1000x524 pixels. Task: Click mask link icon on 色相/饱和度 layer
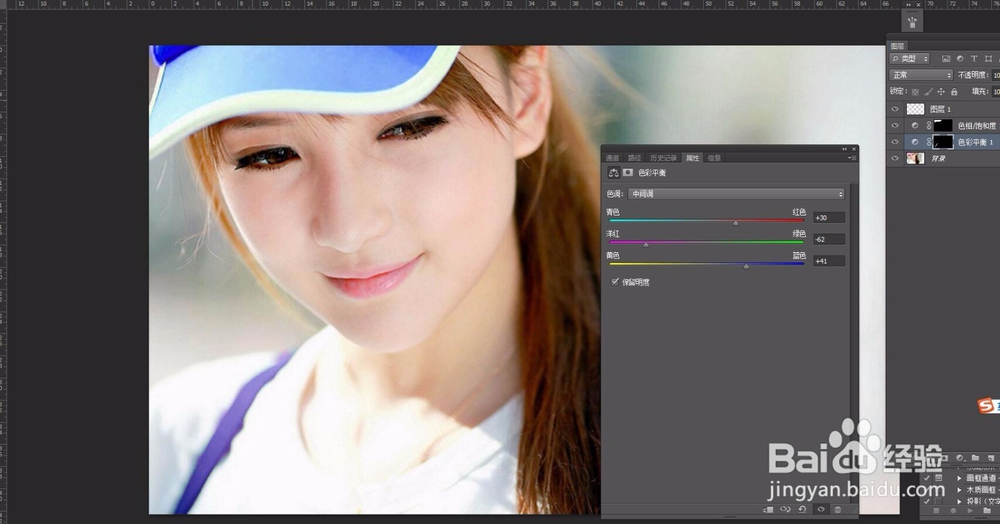pos(929,125)
